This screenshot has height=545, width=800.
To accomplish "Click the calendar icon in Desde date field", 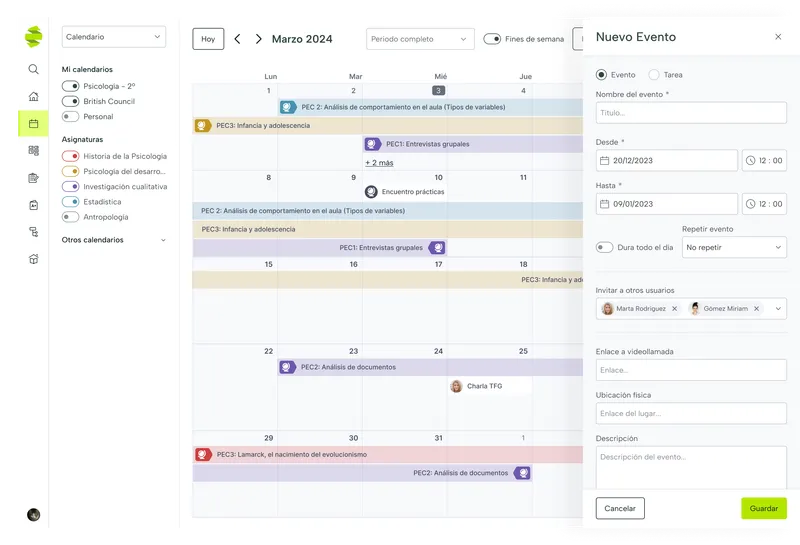I will click(x=605, y=160).
